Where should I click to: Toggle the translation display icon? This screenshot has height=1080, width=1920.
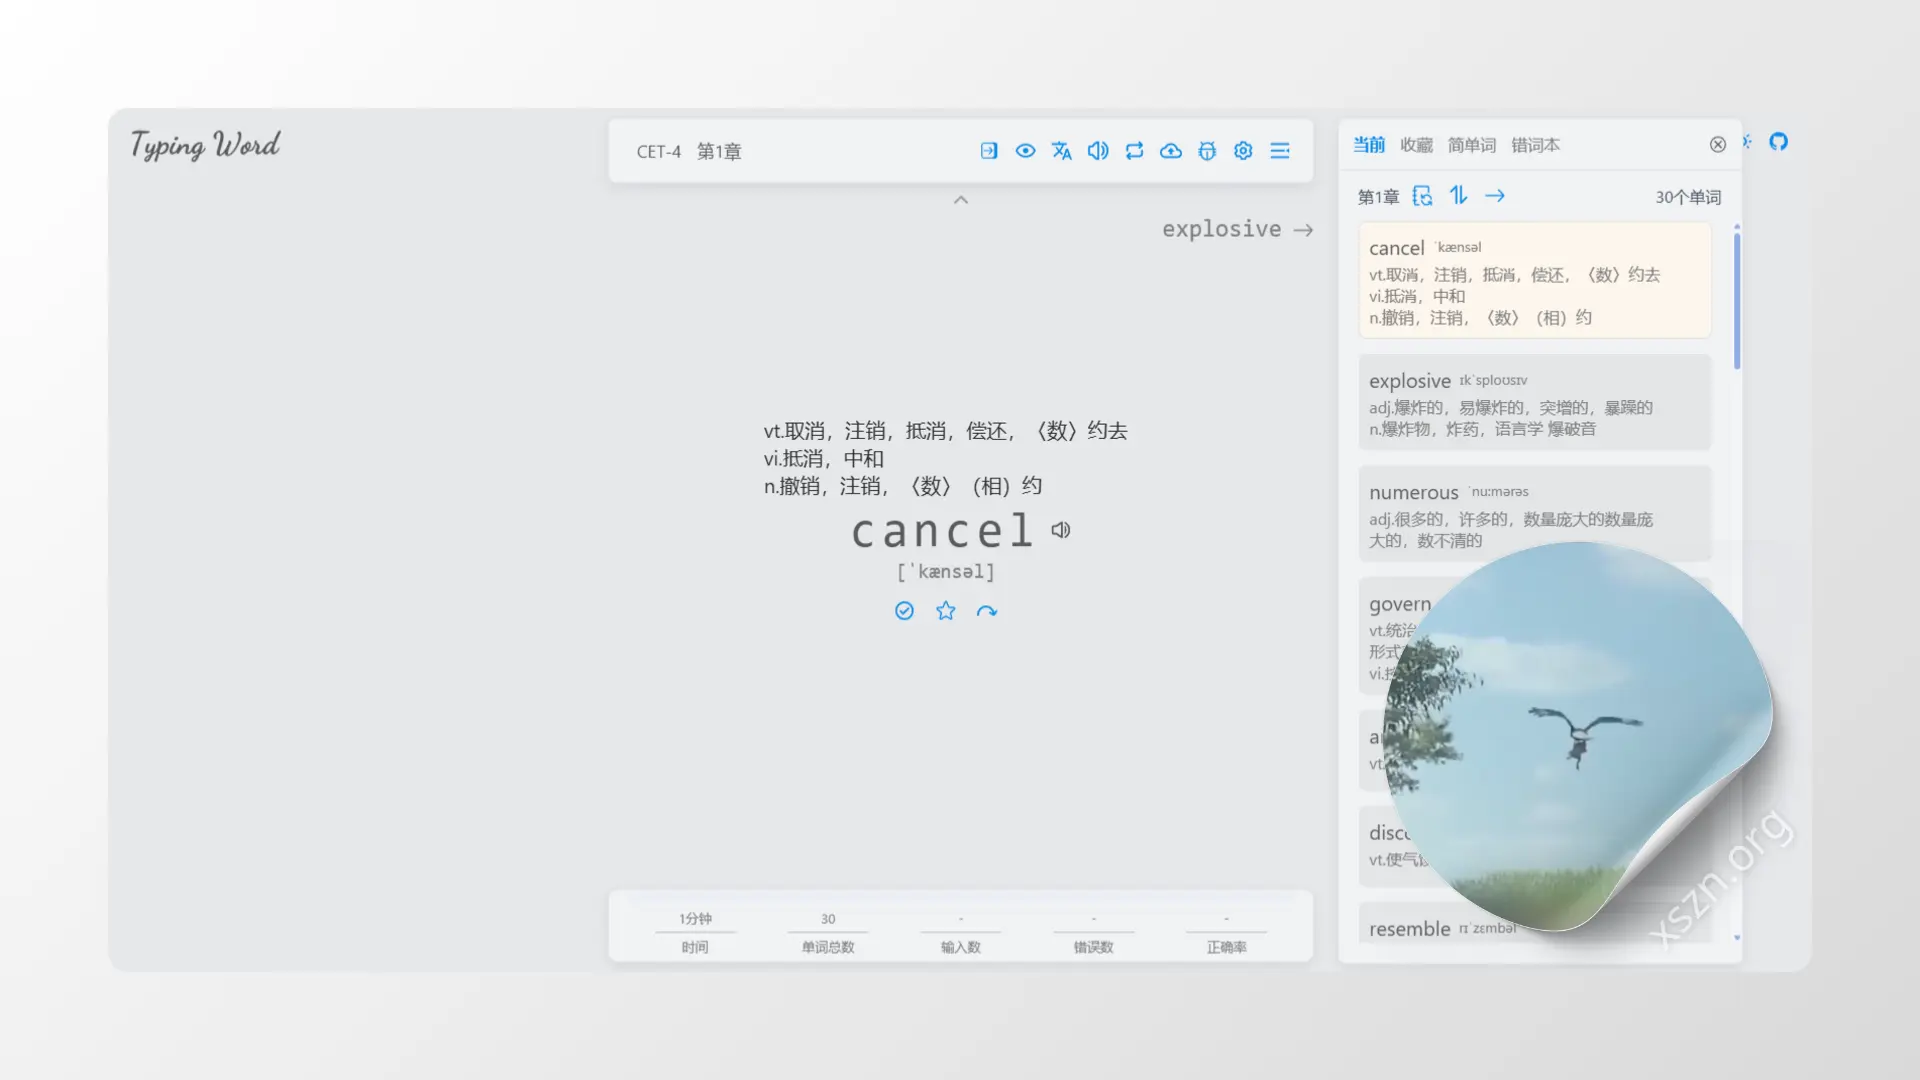click(x=1061, y=151)
